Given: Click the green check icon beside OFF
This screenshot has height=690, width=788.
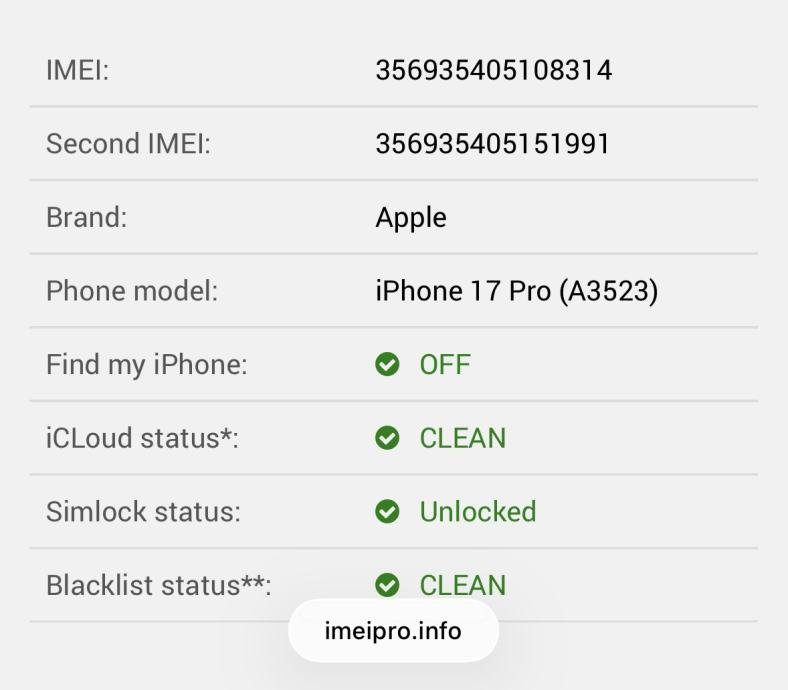Looking at the screenshot, I should (387, 365).
